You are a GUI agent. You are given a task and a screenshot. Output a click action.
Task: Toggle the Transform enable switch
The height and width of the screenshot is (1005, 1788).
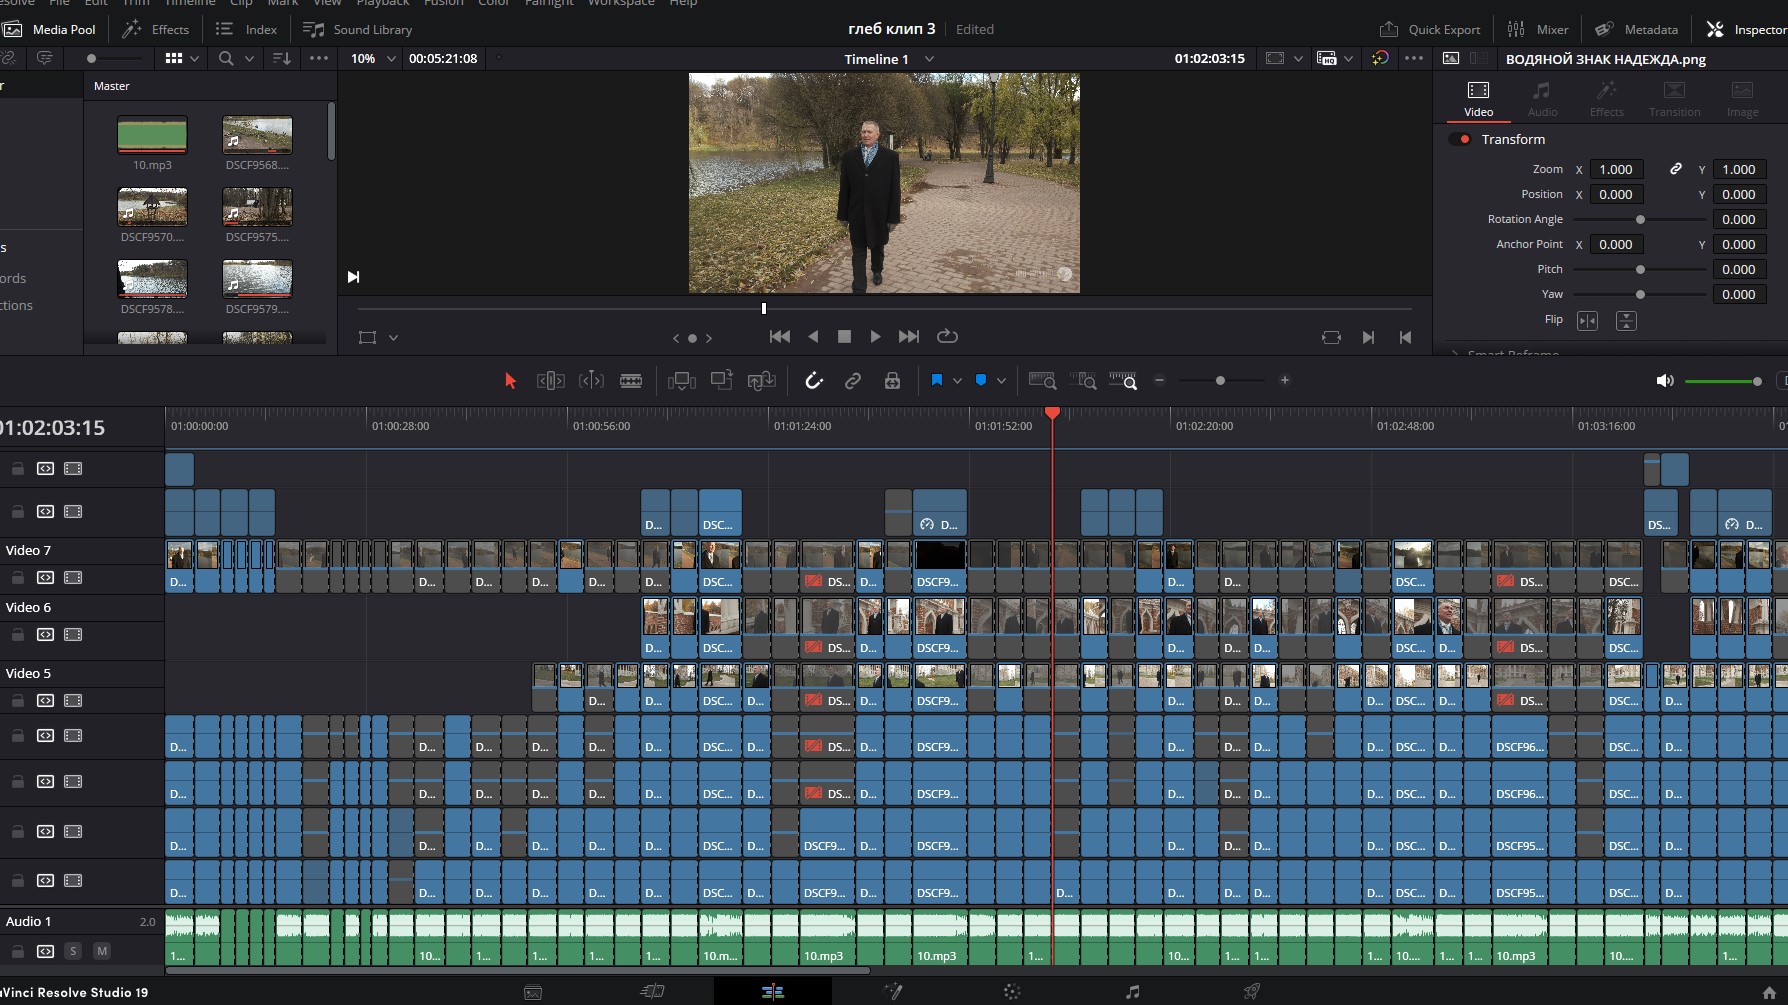(1460, 139)
